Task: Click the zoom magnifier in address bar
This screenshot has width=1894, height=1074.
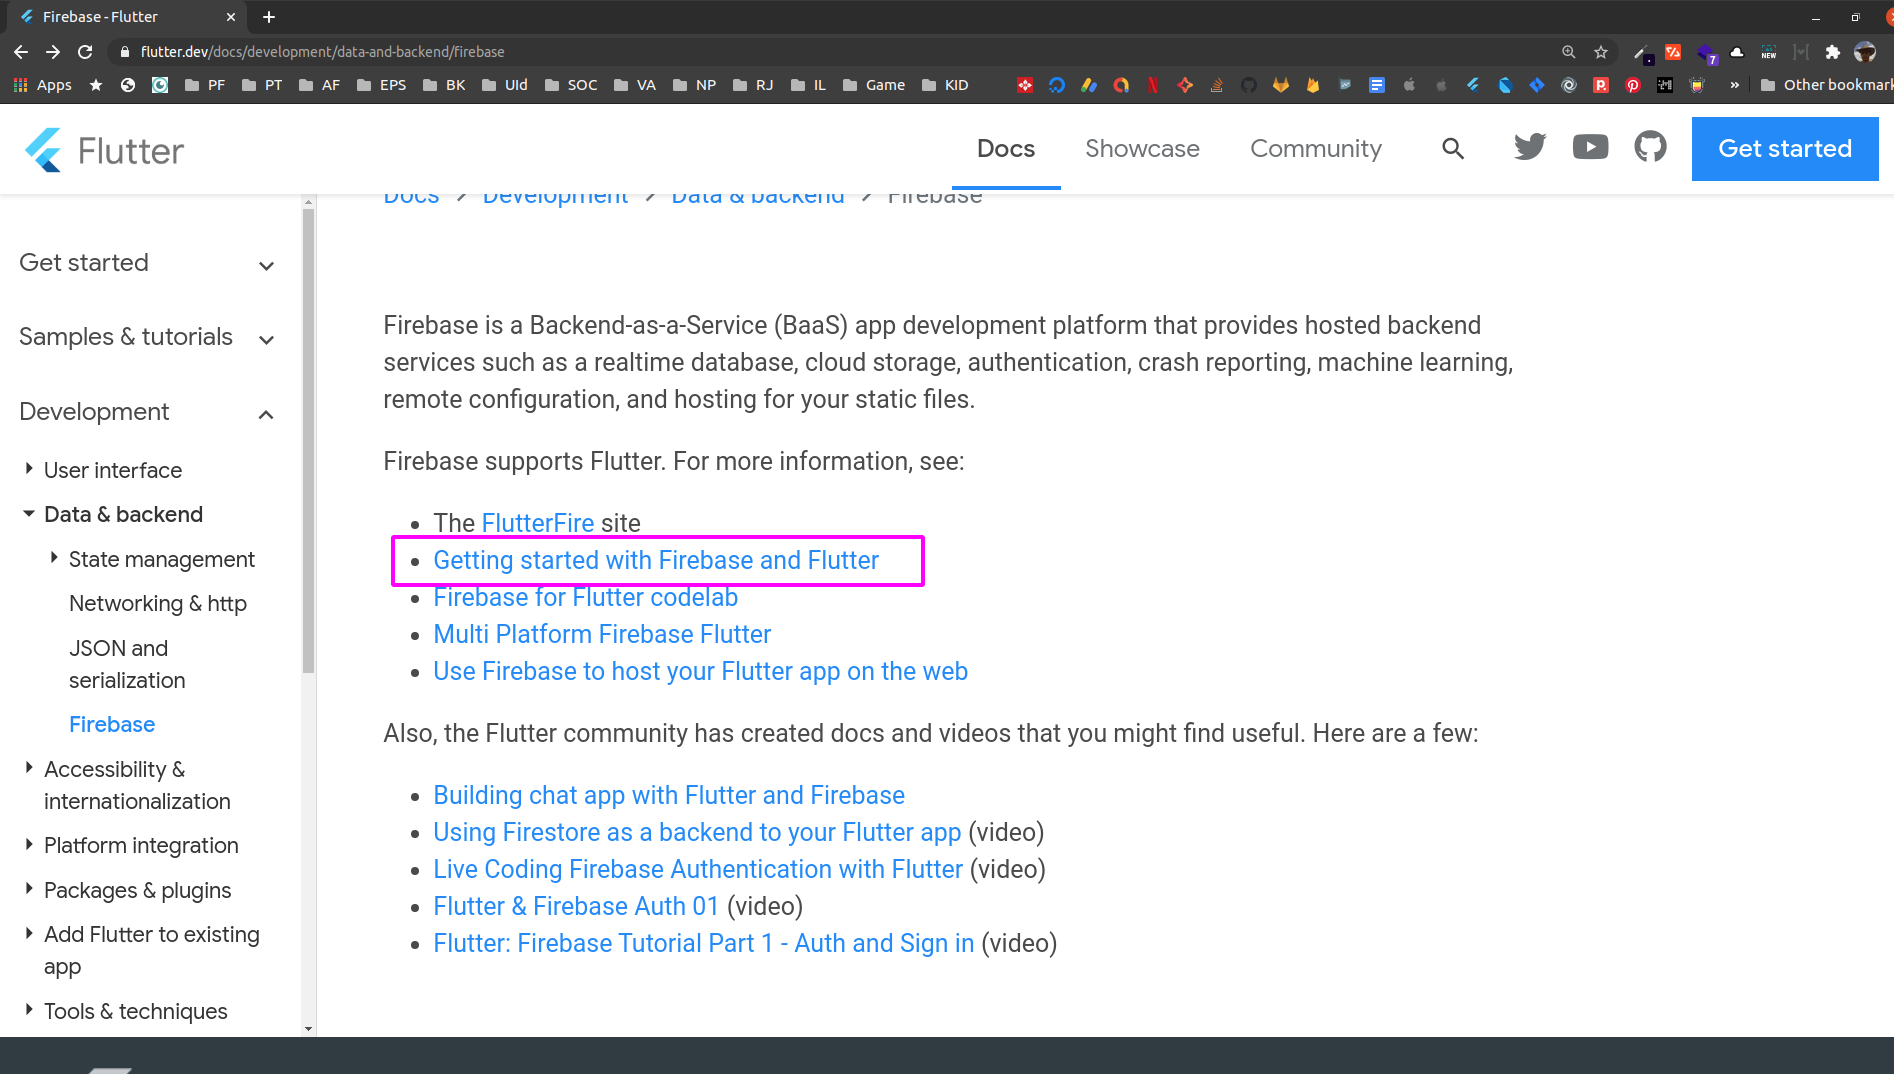Action: [1569, 51]
